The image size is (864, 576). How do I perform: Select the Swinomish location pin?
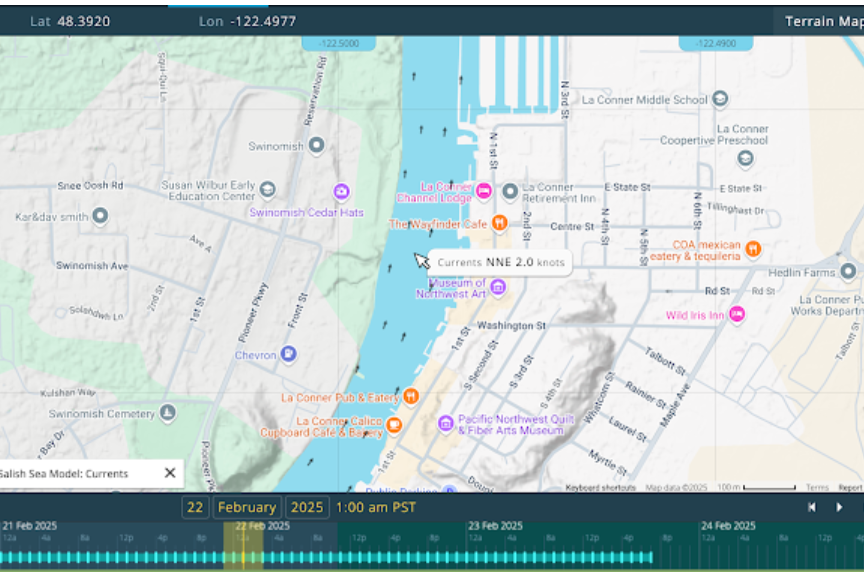(316, 146)
